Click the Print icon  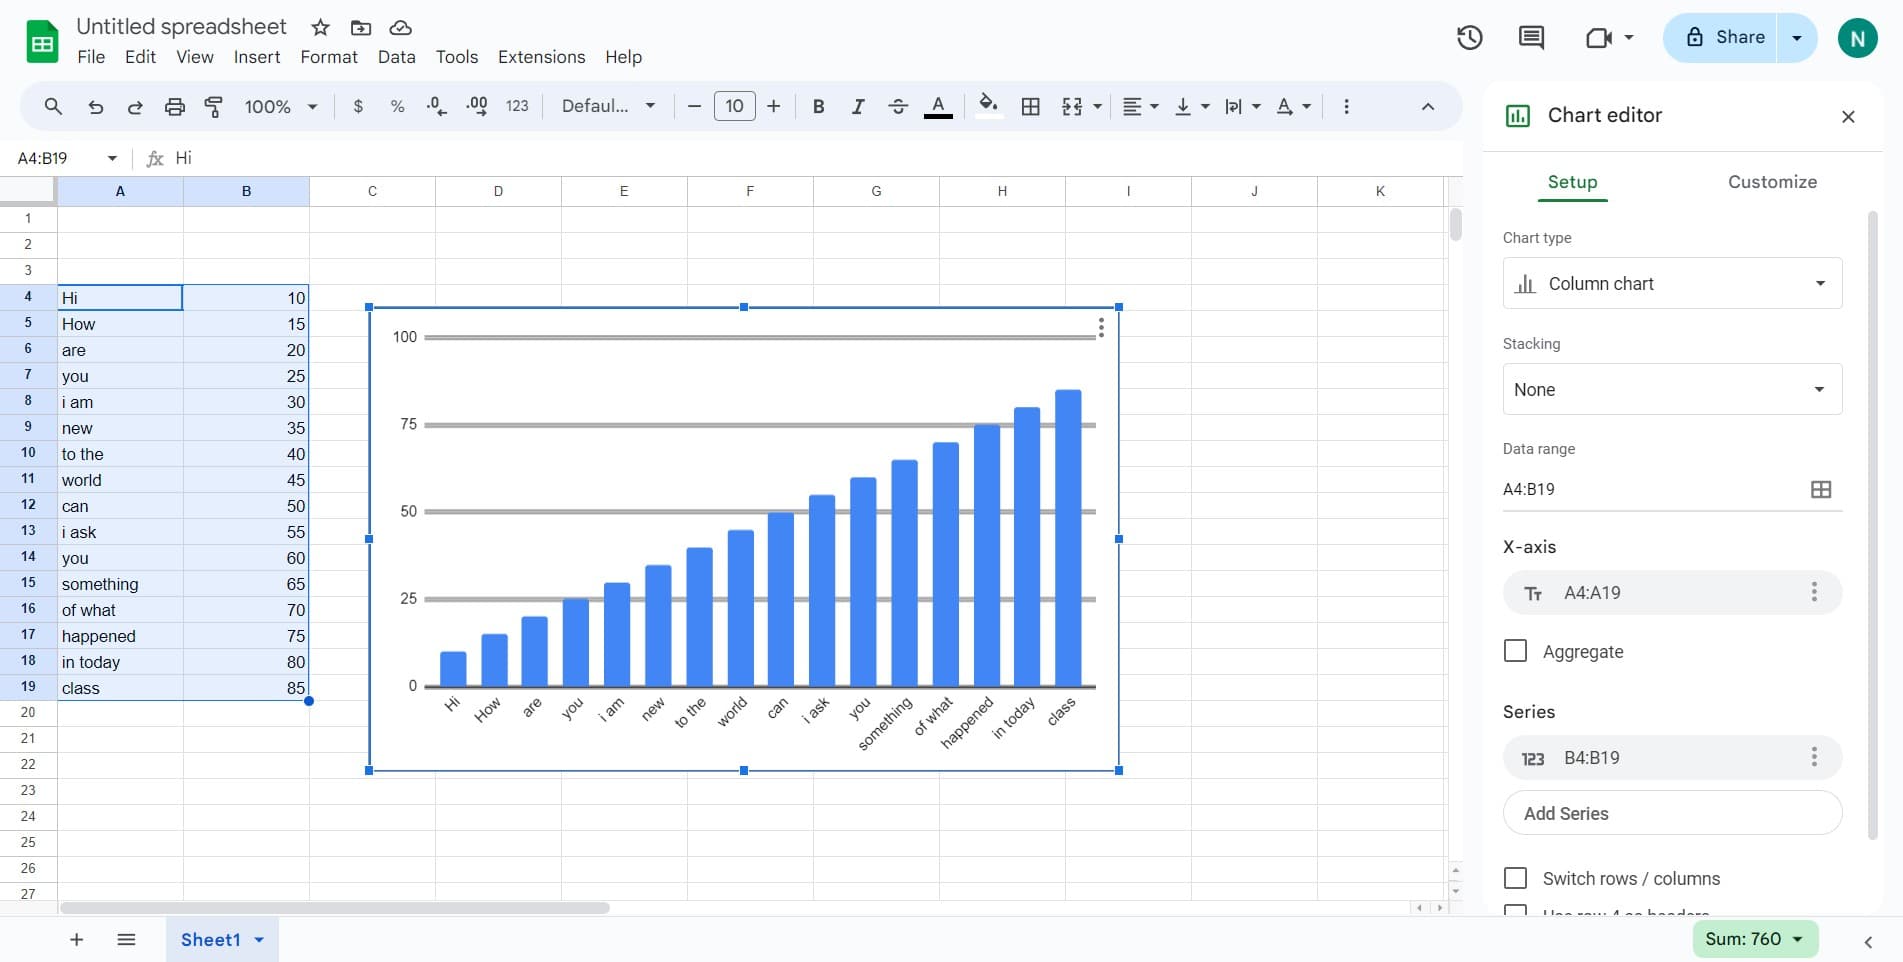point(175,106)
